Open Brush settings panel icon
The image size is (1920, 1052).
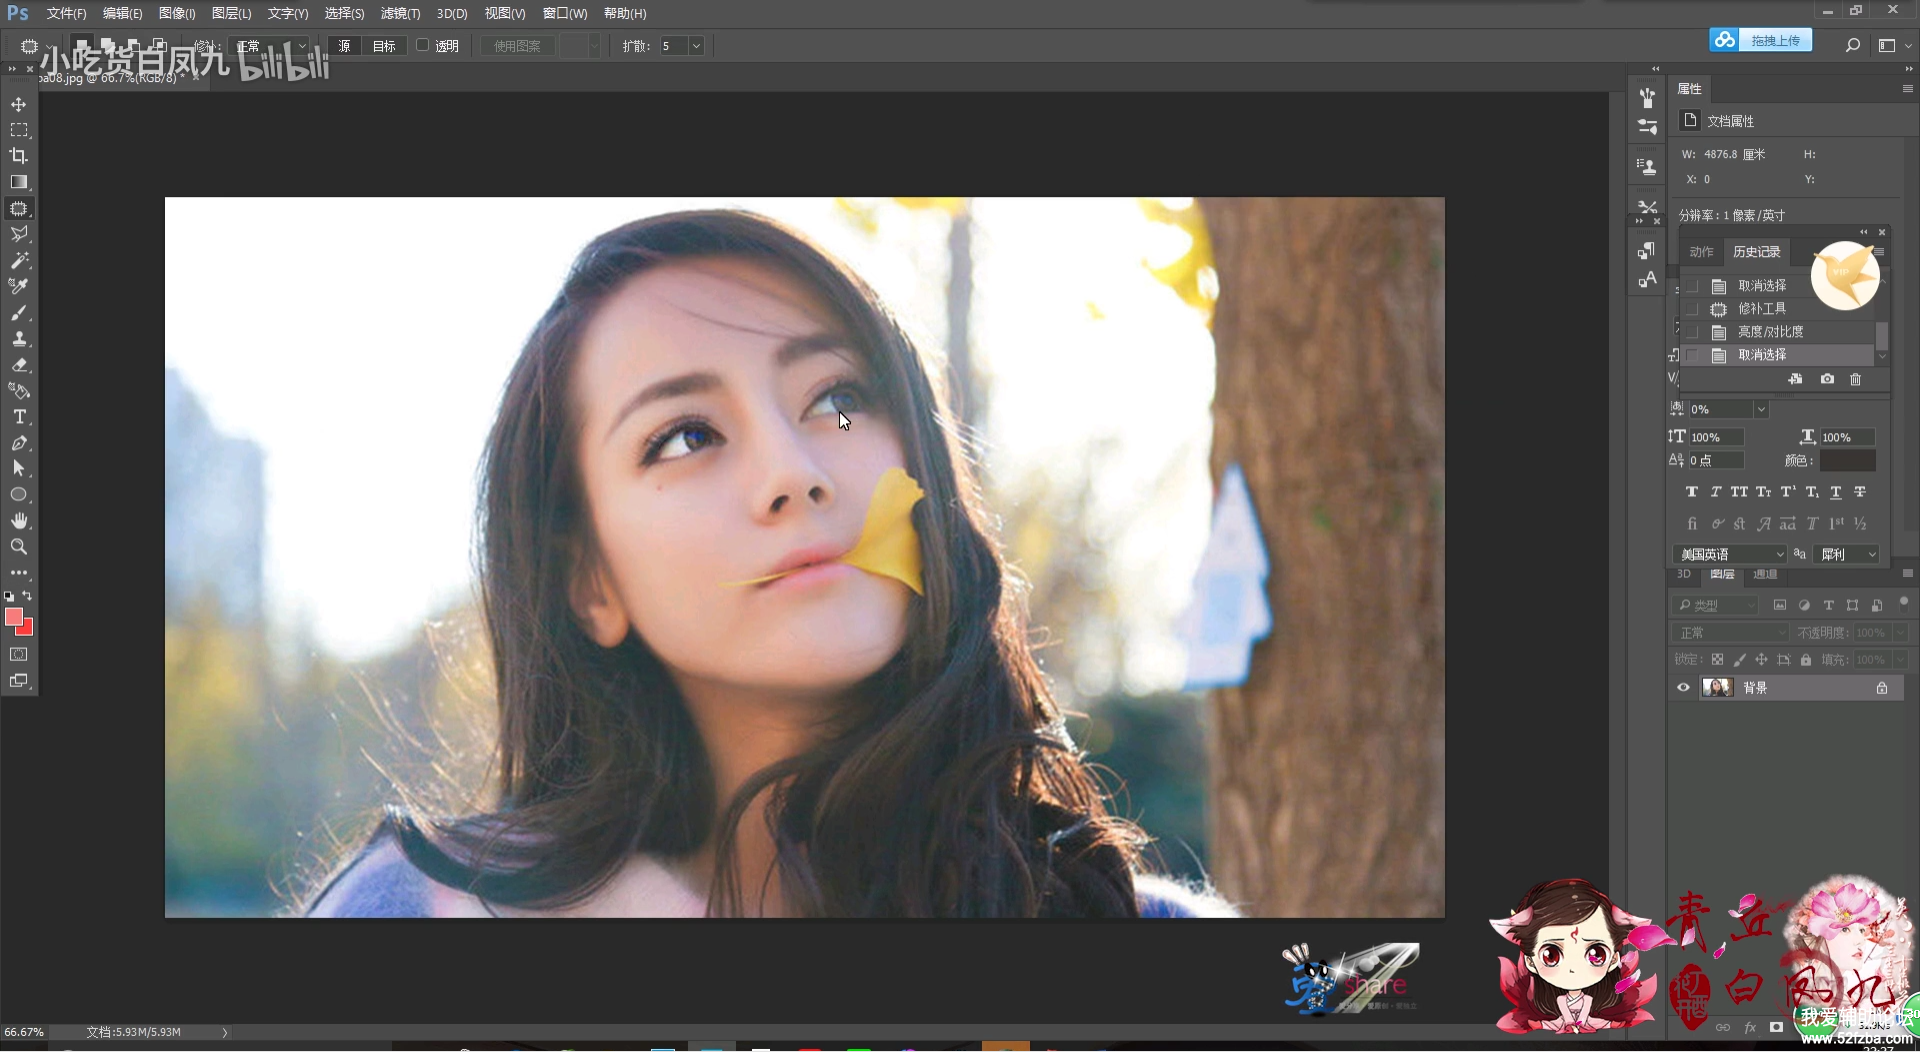pos(1647,126)
